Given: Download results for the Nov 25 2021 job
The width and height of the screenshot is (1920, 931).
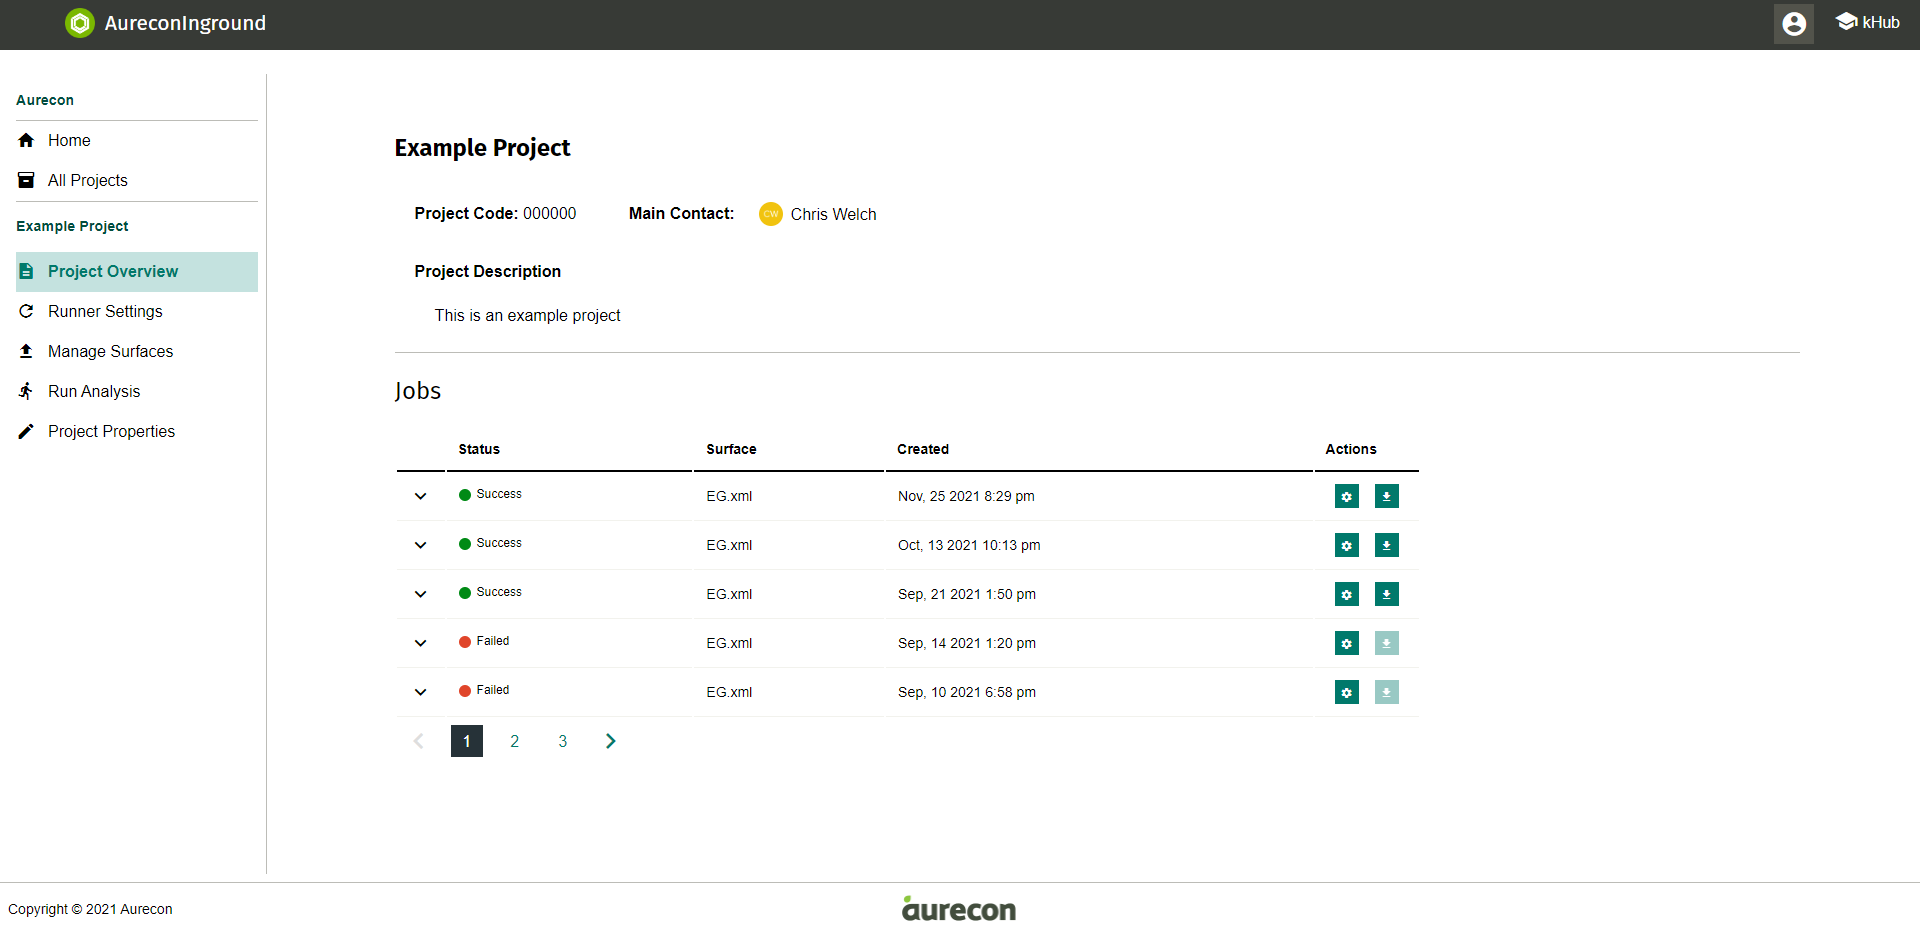Looking at the screenshot, I should (x=1386, y=496).
